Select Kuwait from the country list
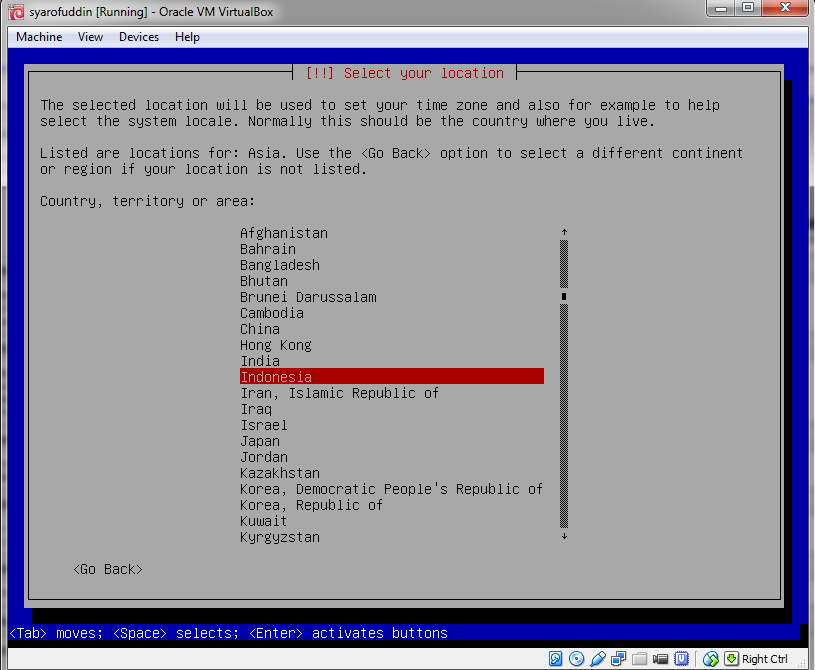815x670 pixels. tap(264, 521)
